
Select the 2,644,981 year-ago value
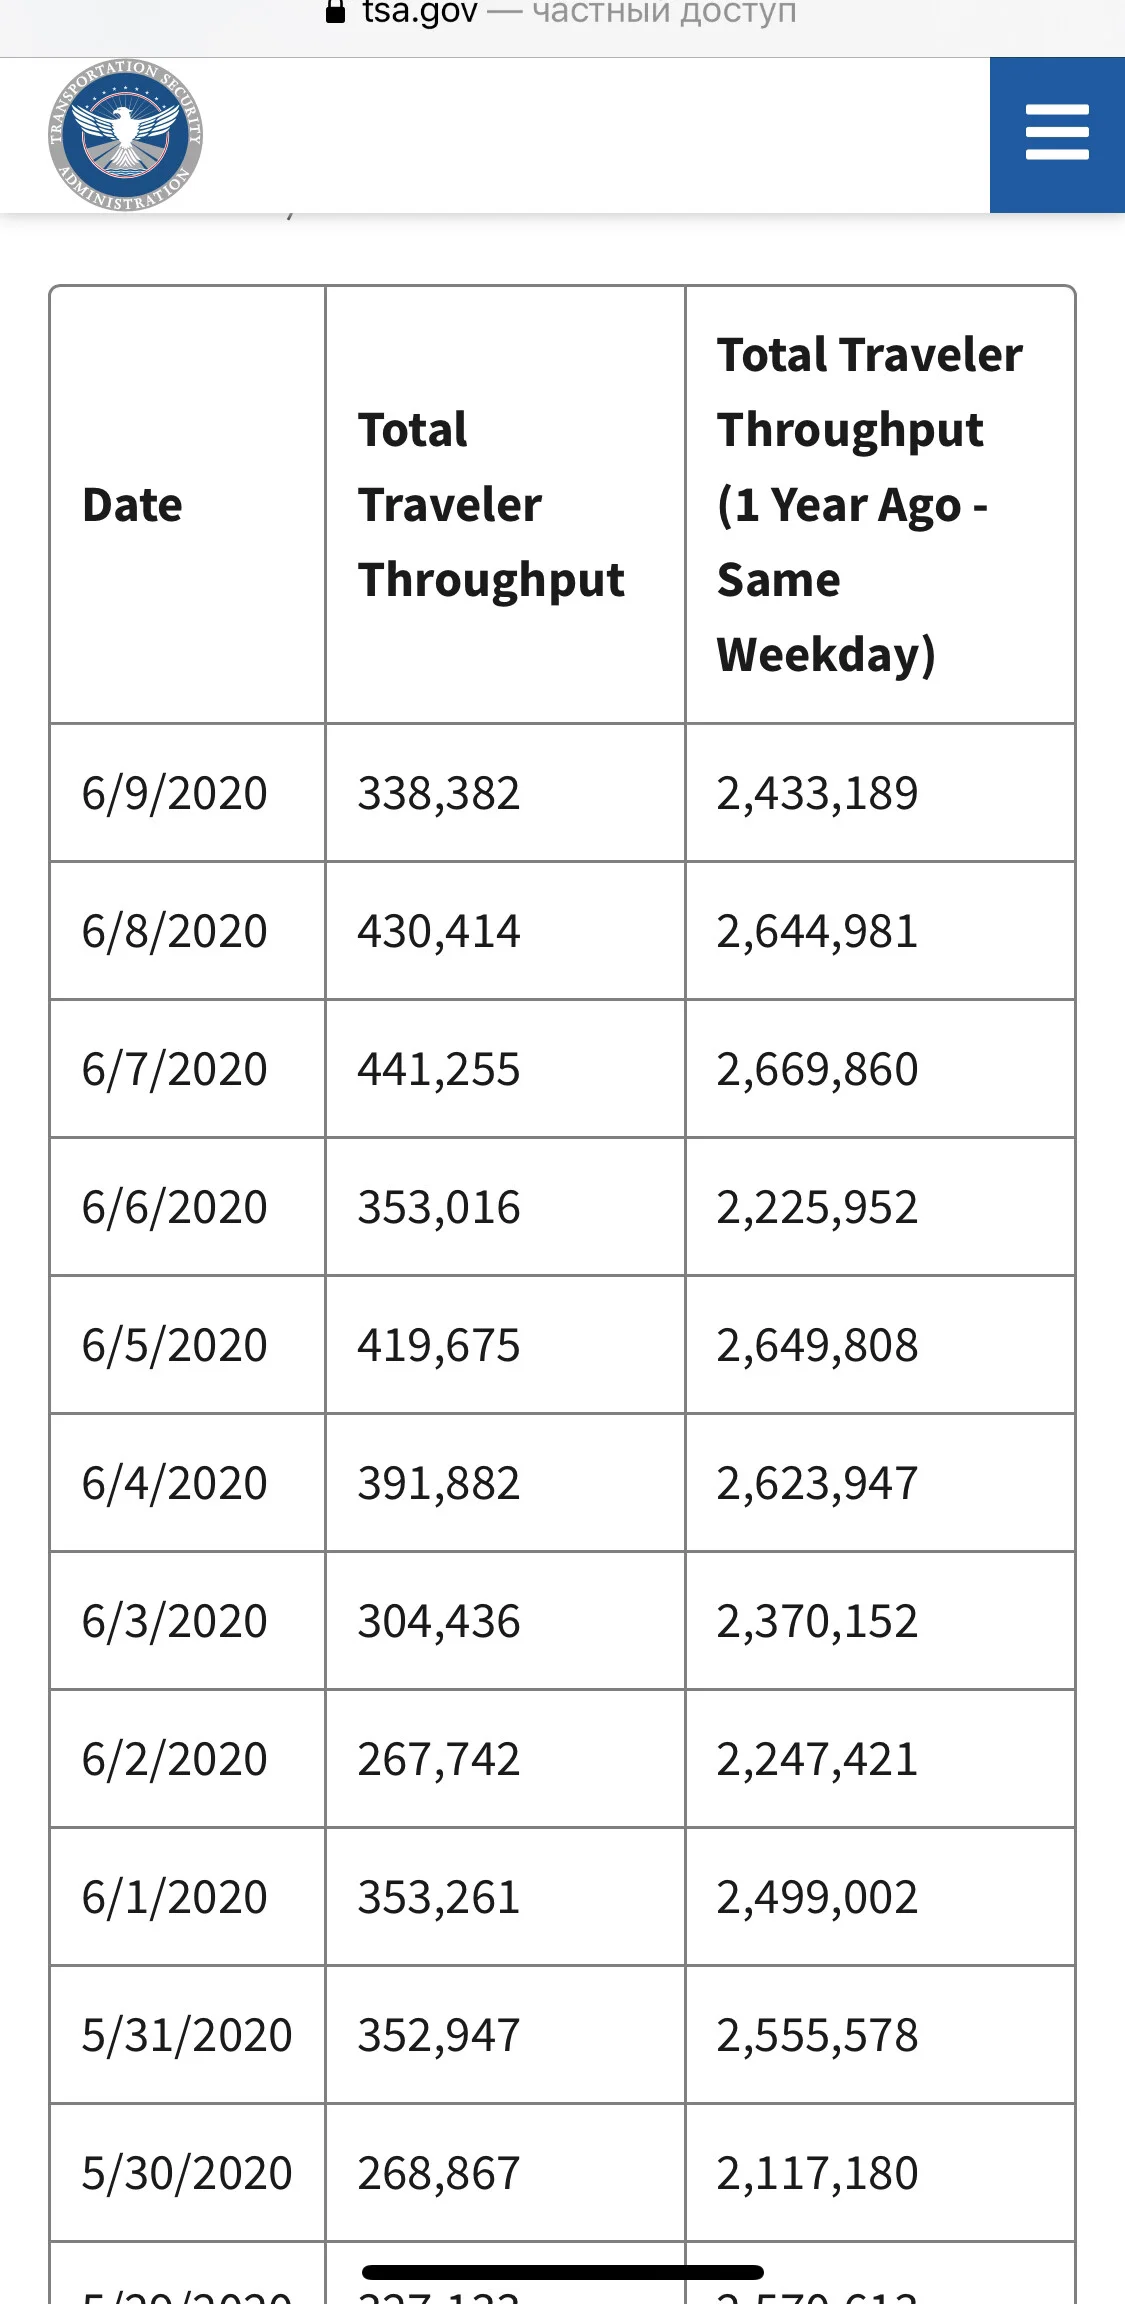pos(880,930)
